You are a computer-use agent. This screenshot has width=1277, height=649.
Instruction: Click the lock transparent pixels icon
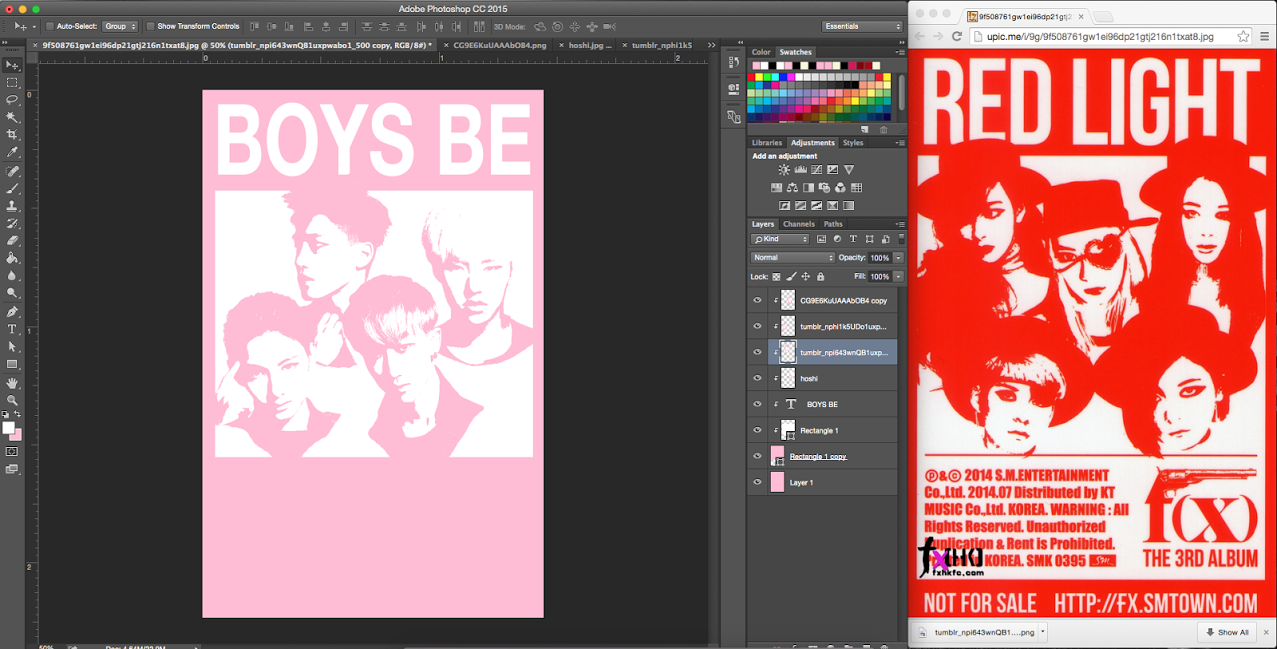click(x=776, y=277)
